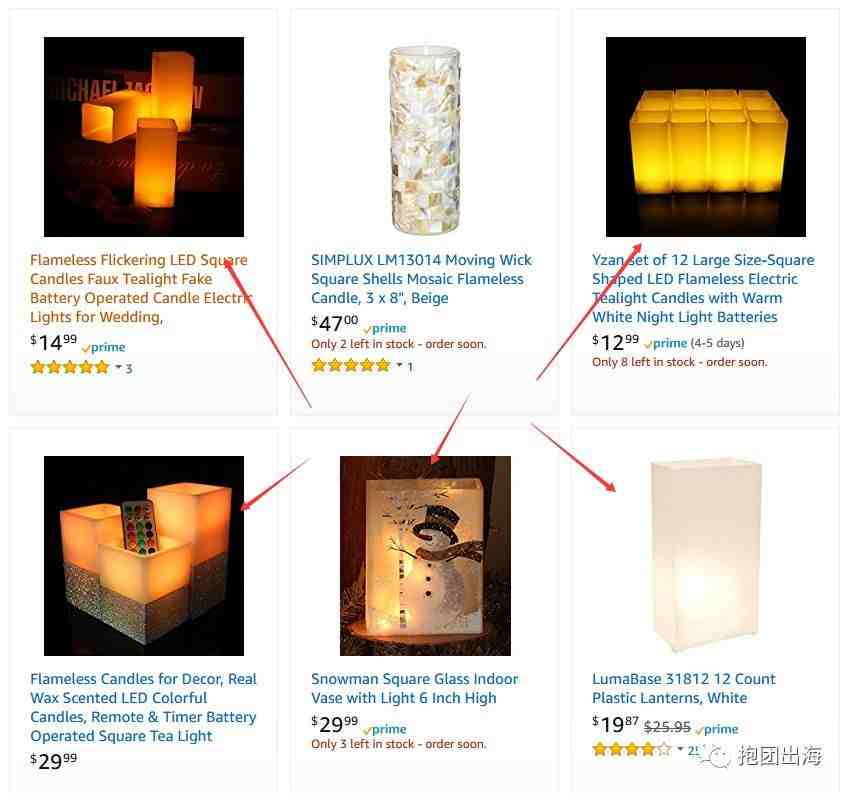This screenshot has height=793, width=849.
Task: Open the SIMPLUX mosaic candle product image
Action: coord(425,140)
